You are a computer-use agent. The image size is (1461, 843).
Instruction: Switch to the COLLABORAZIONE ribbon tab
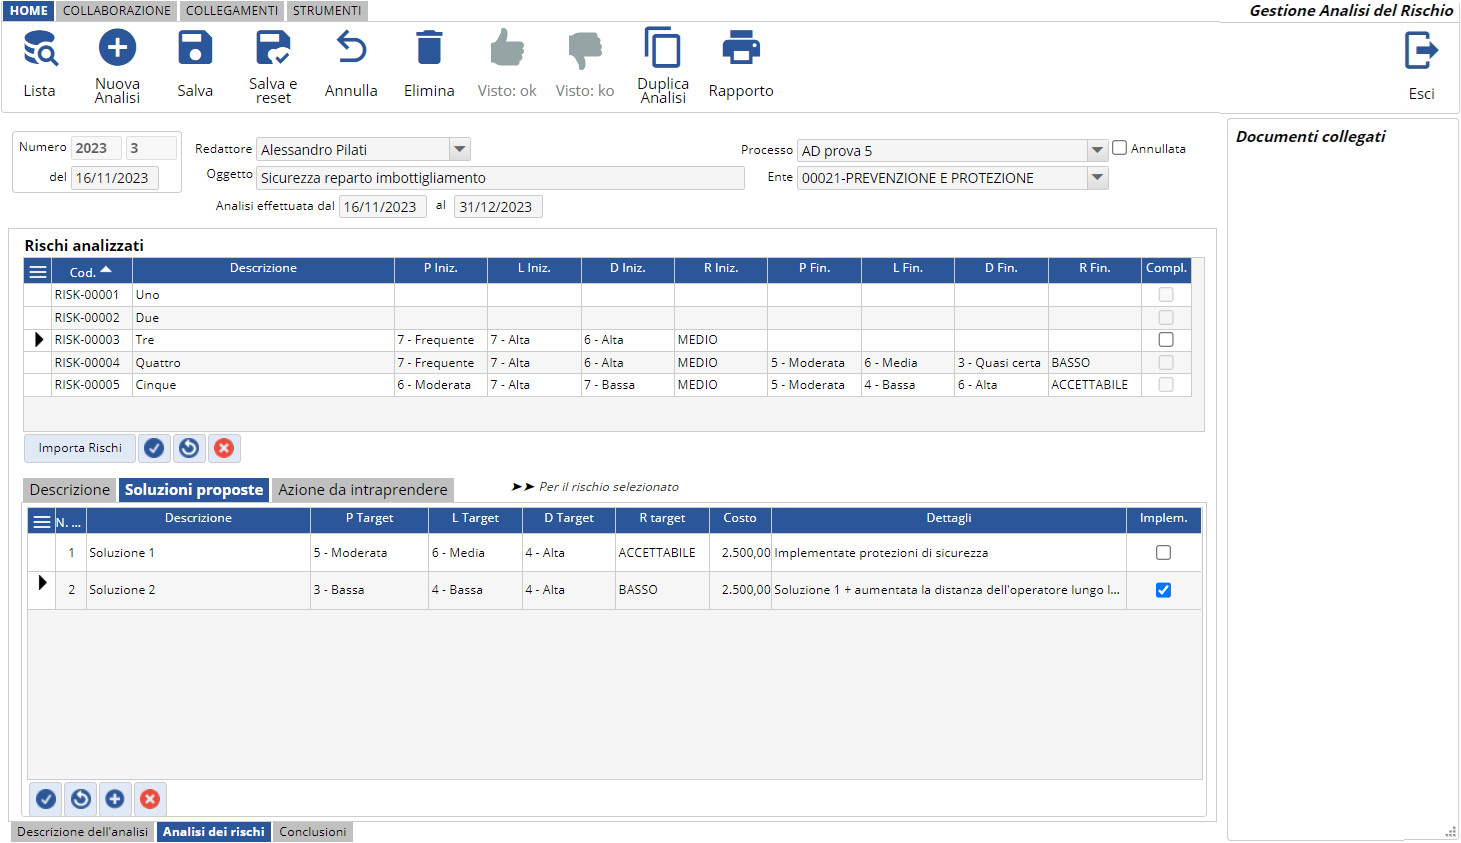(x=117, y=11)
